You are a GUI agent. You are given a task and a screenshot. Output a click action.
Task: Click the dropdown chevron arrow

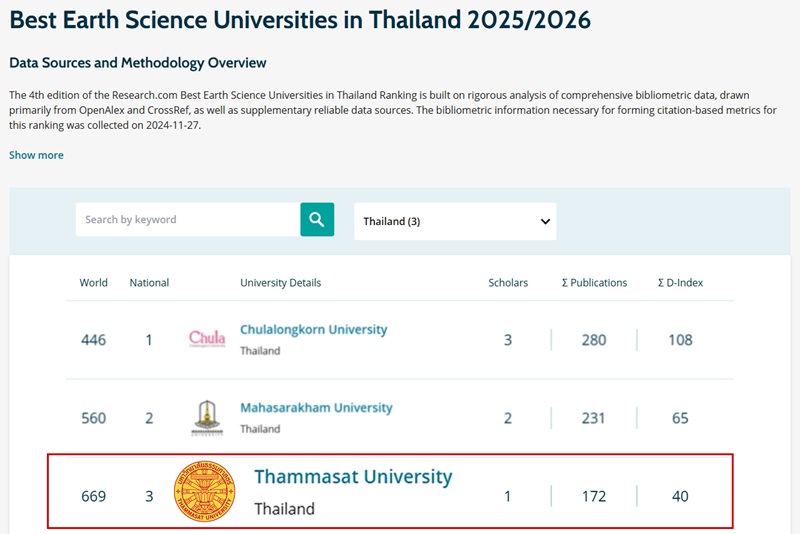pos(545,221)
